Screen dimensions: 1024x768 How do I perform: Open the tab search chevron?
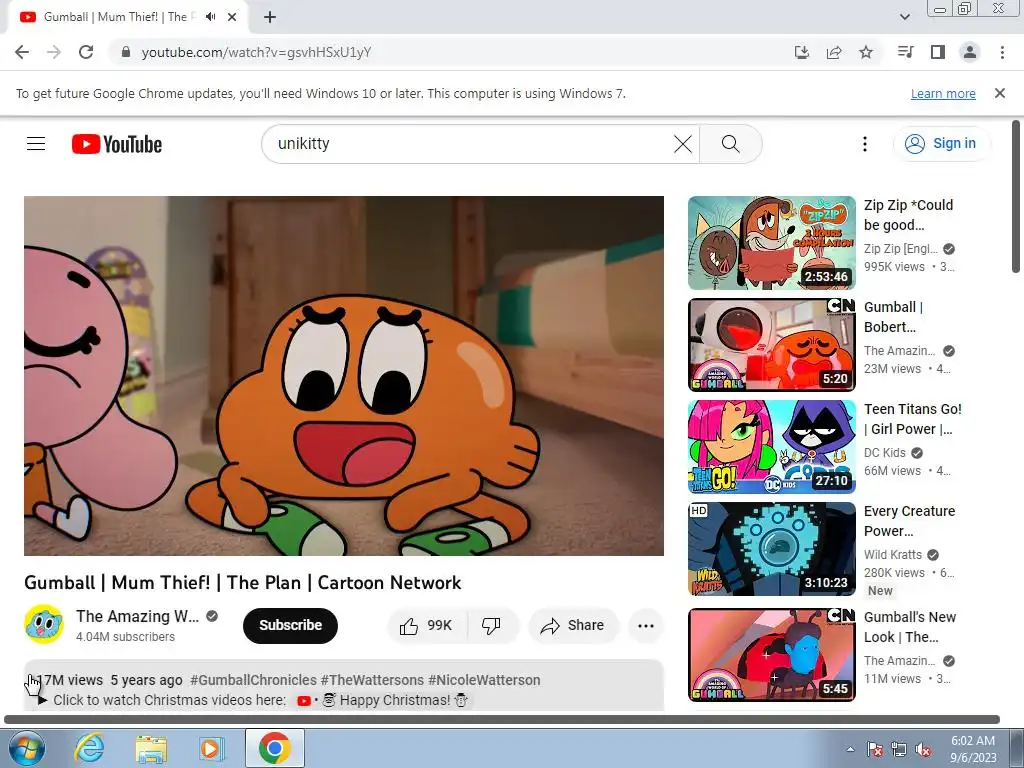pos(904,17)
